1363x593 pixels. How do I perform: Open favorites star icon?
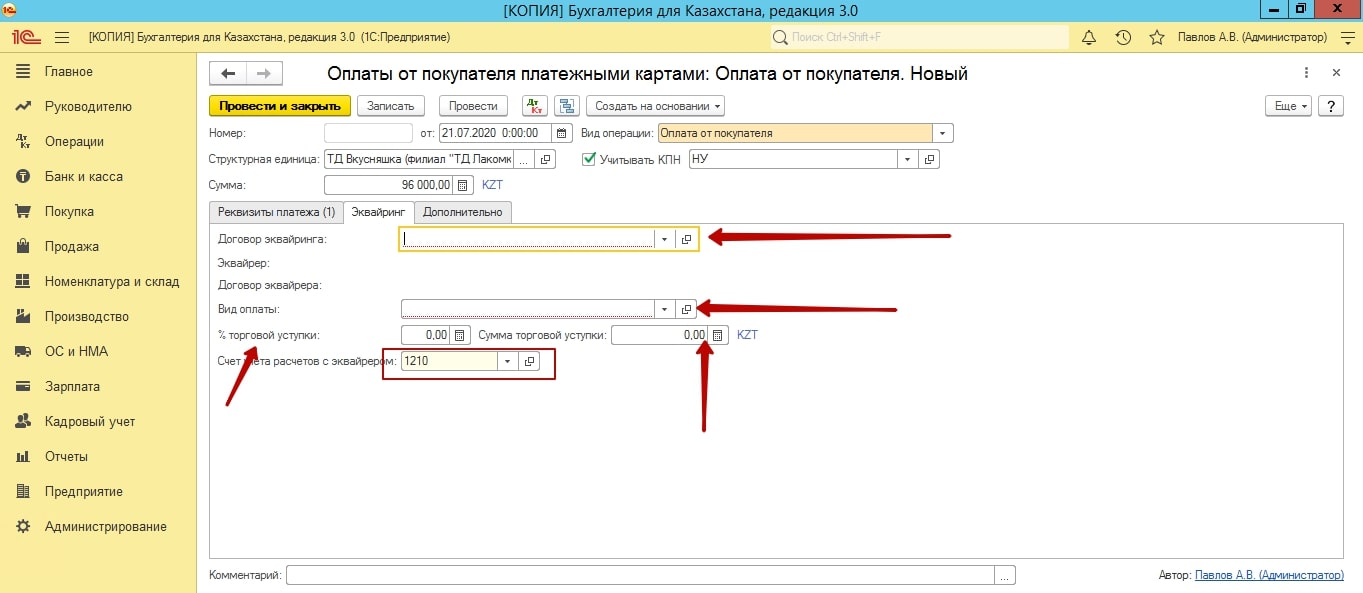click(1157, 37)
